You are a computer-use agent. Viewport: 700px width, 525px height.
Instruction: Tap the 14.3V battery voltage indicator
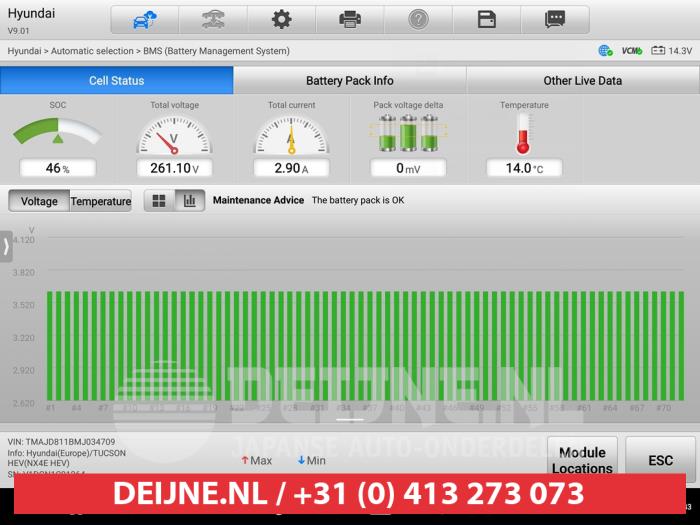coord(671,51)
